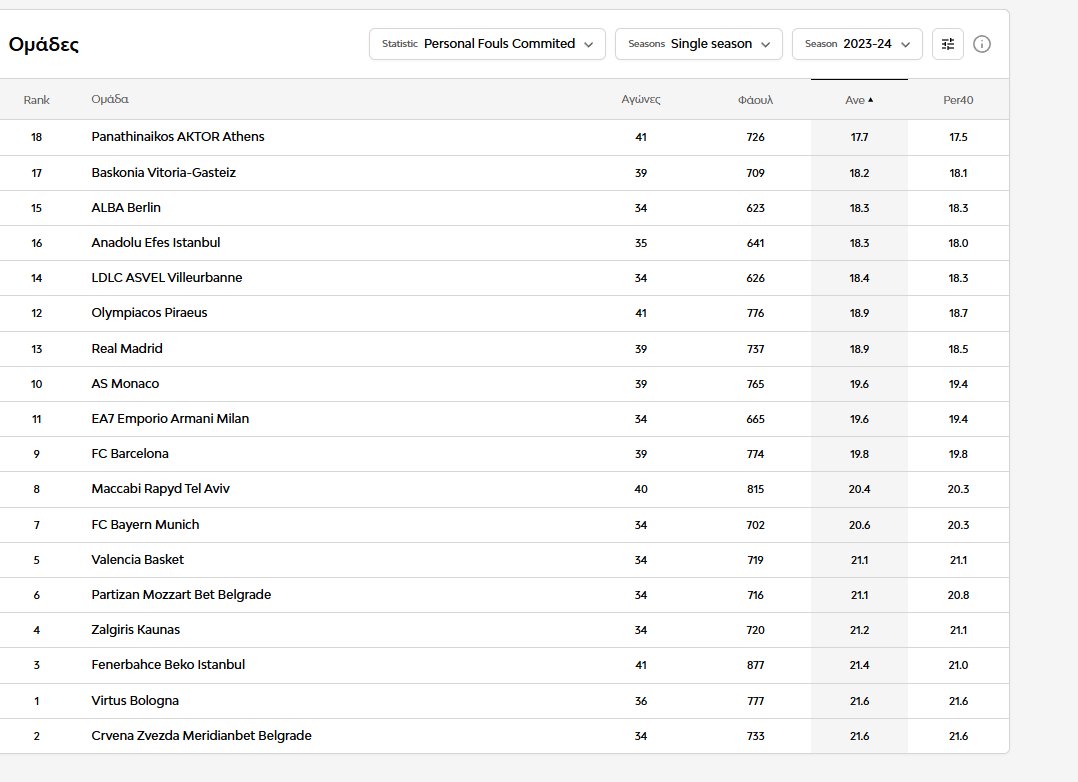Open Fenerbahce Beko Istanbul team
1078x782 pixels.
(168, 664)
